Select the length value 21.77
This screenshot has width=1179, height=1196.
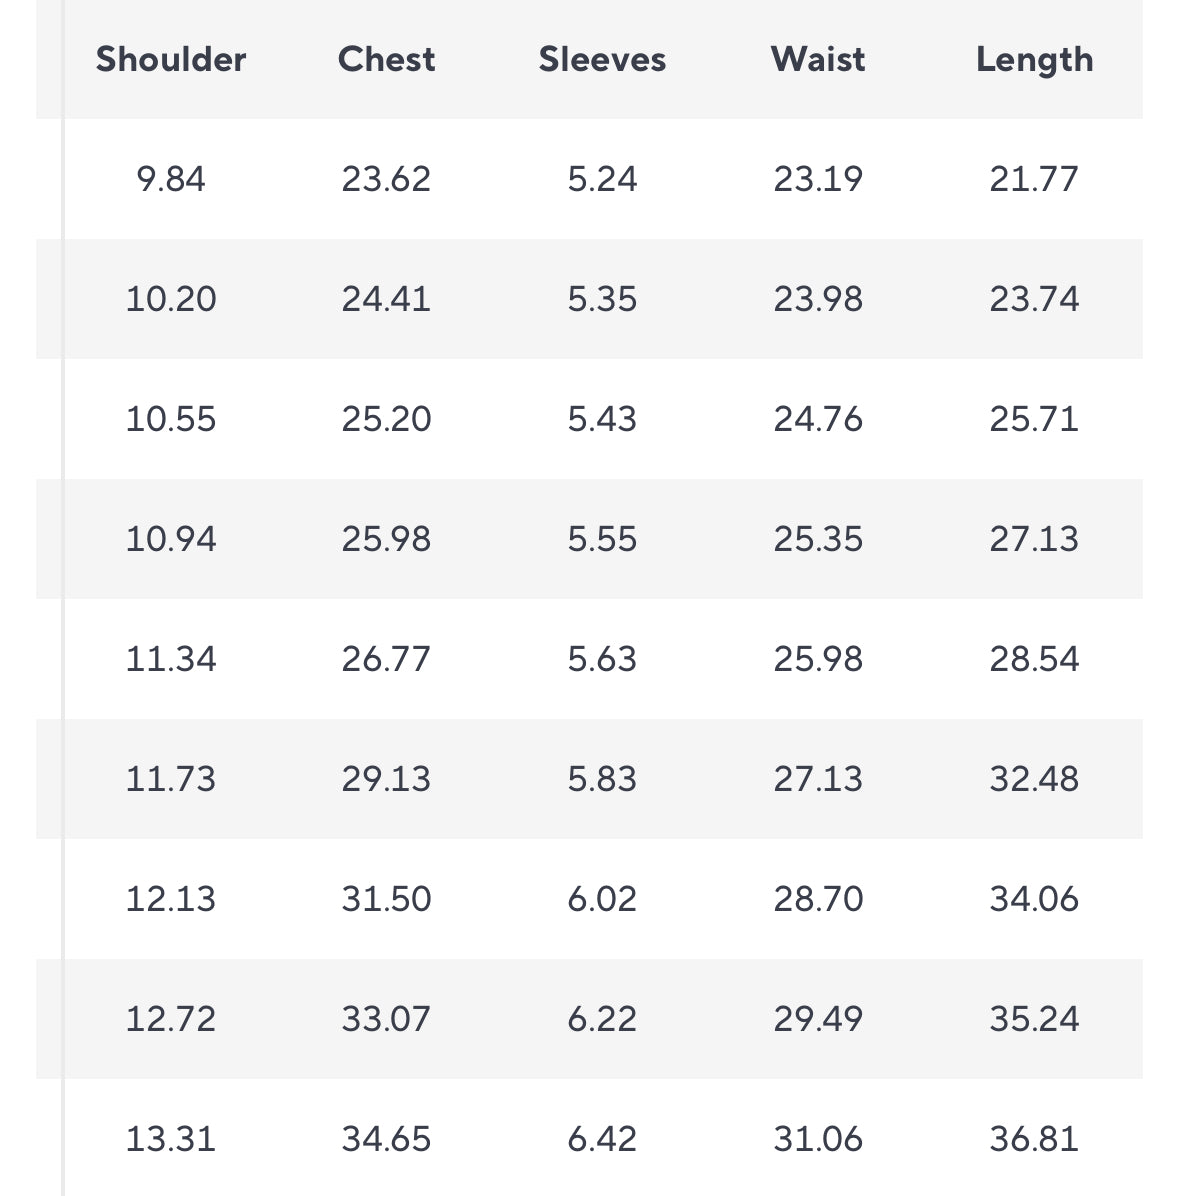pos(1034,179)
